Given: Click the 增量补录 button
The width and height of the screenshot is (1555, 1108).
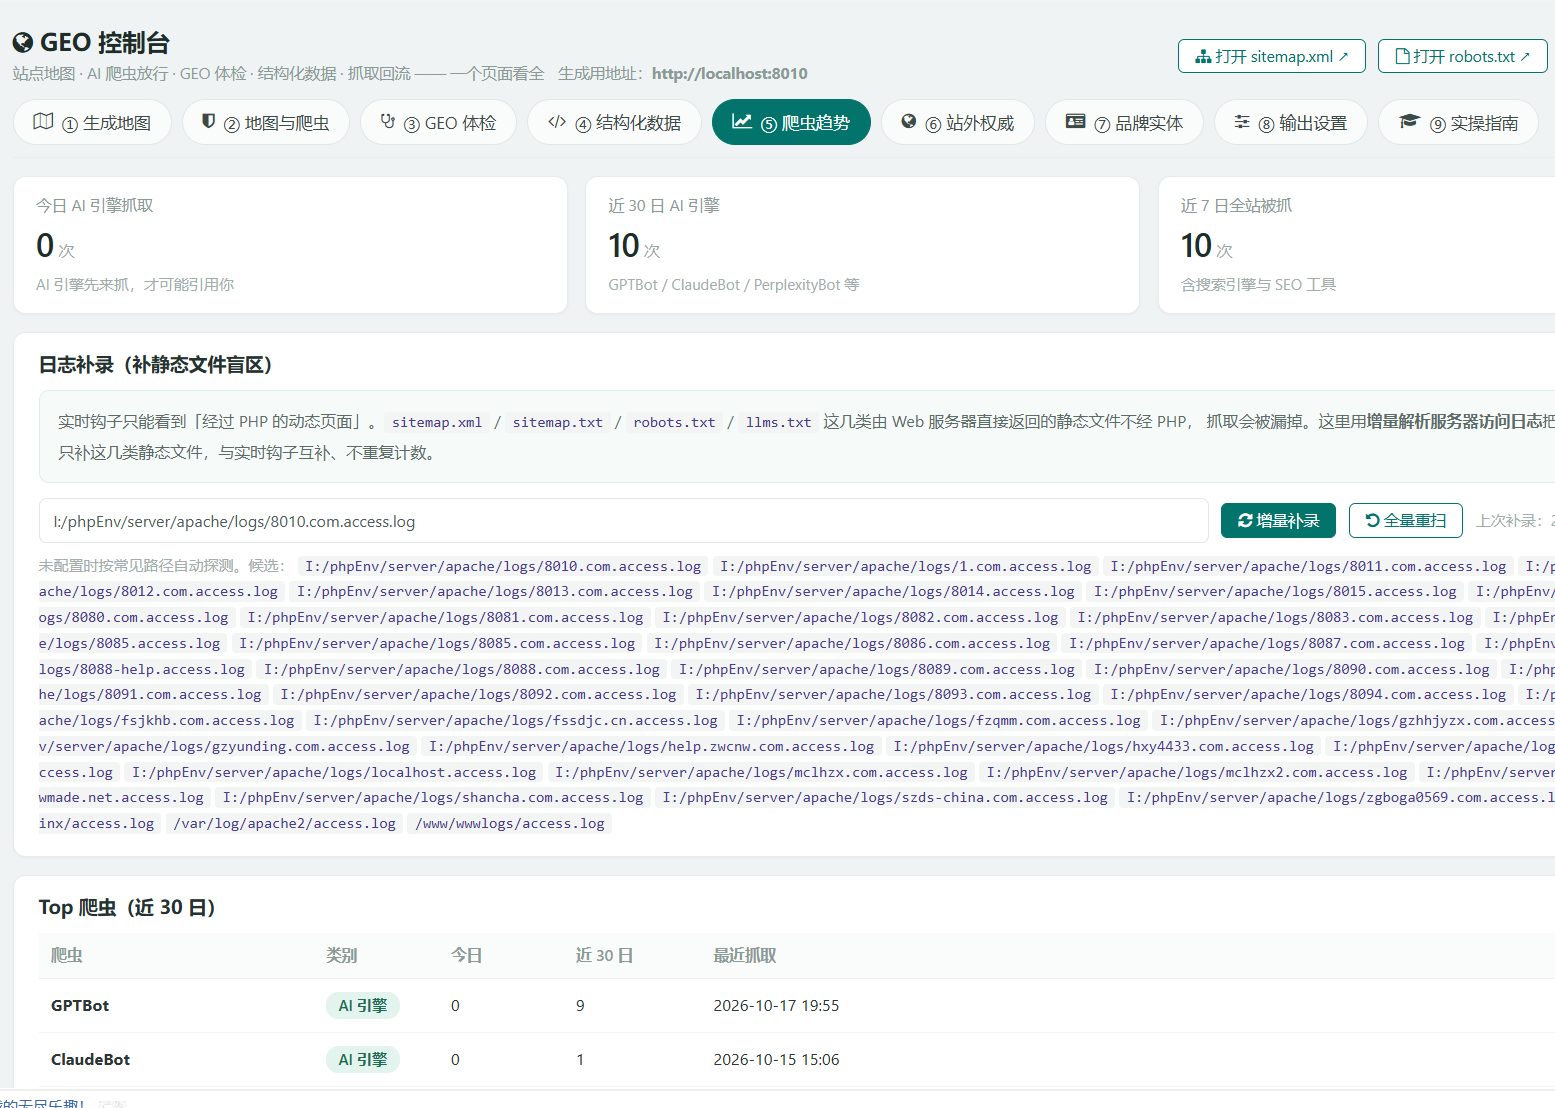Looking at the screenshot, I should pos(1278,521).
